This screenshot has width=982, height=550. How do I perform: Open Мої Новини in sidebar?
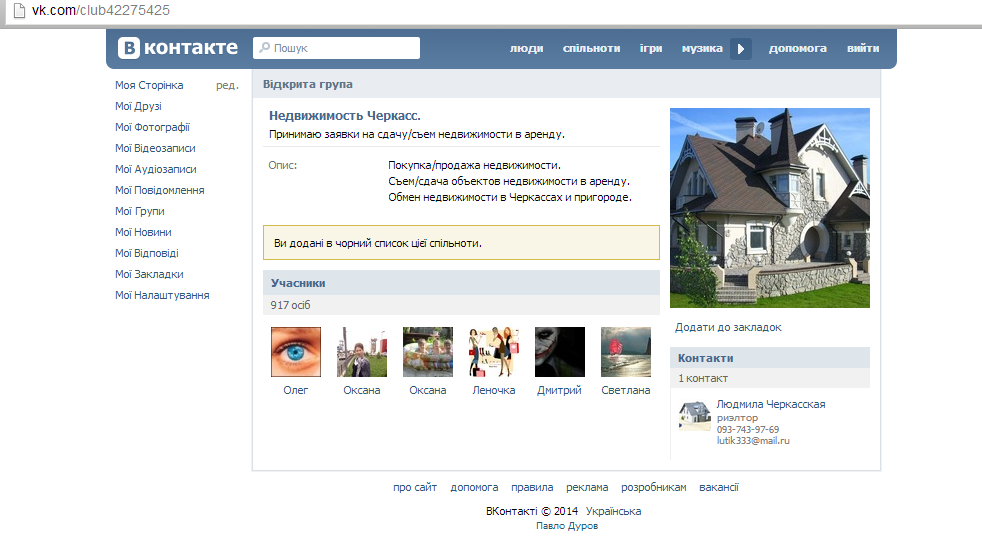[143, 232]
